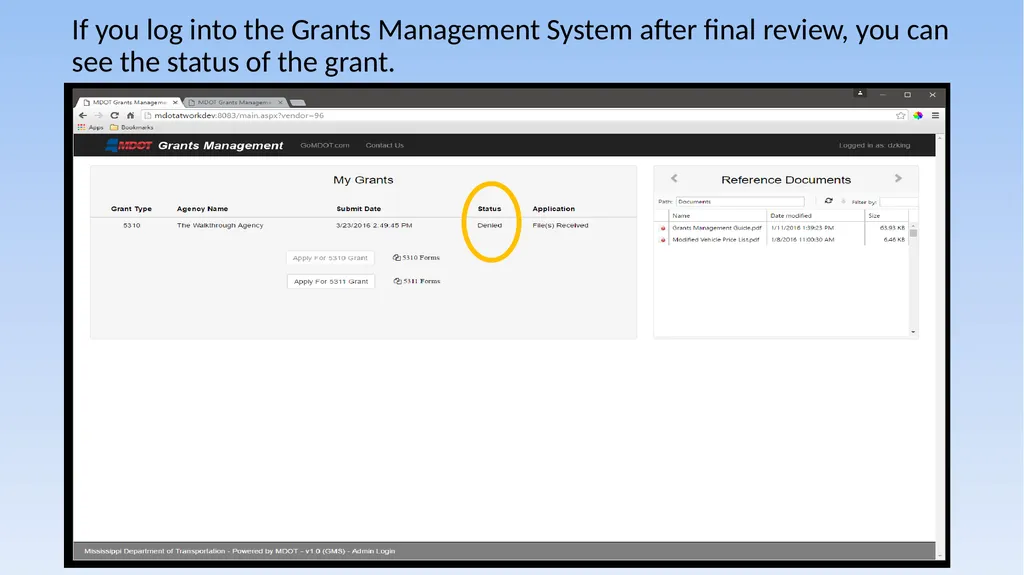The image size is (1024, 575).
Task: Open the Bookmarks folder in the bookmarks bar
Action: (131, 127)
